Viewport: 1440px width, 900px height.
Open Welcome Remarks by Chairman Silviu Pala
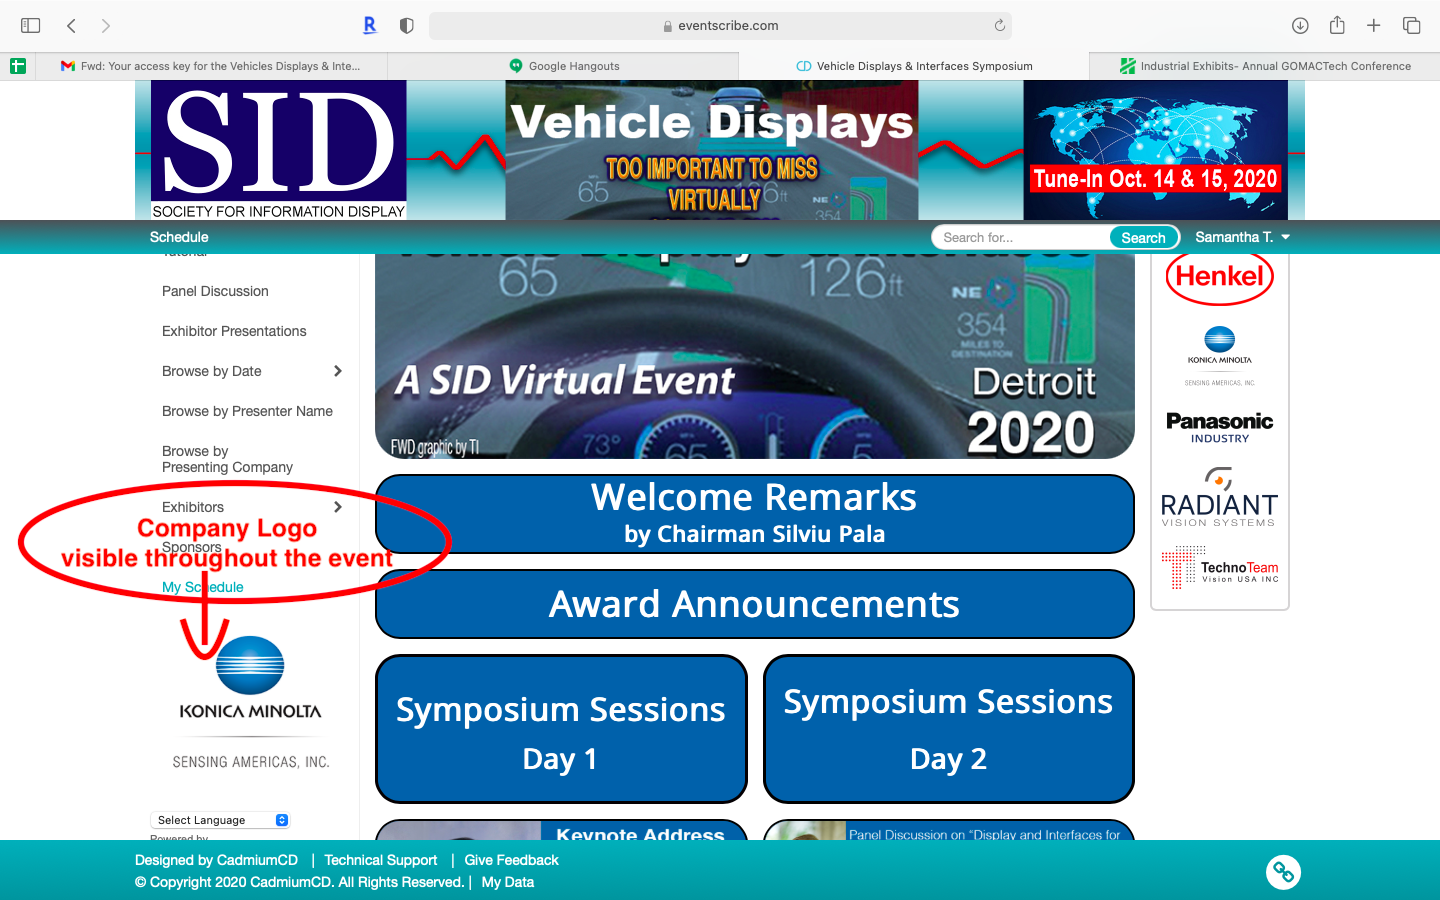[755, 514]
